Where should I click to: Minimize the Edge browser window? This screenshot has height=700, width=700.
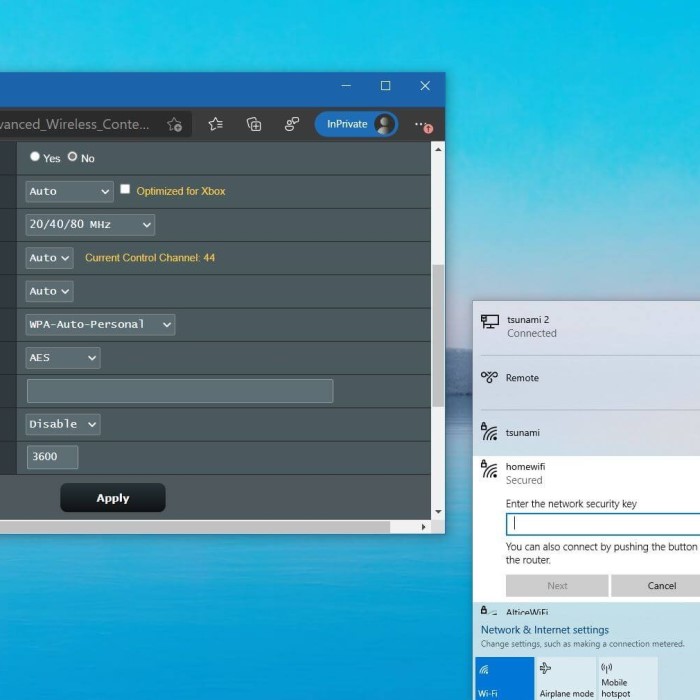pos(346,86)
